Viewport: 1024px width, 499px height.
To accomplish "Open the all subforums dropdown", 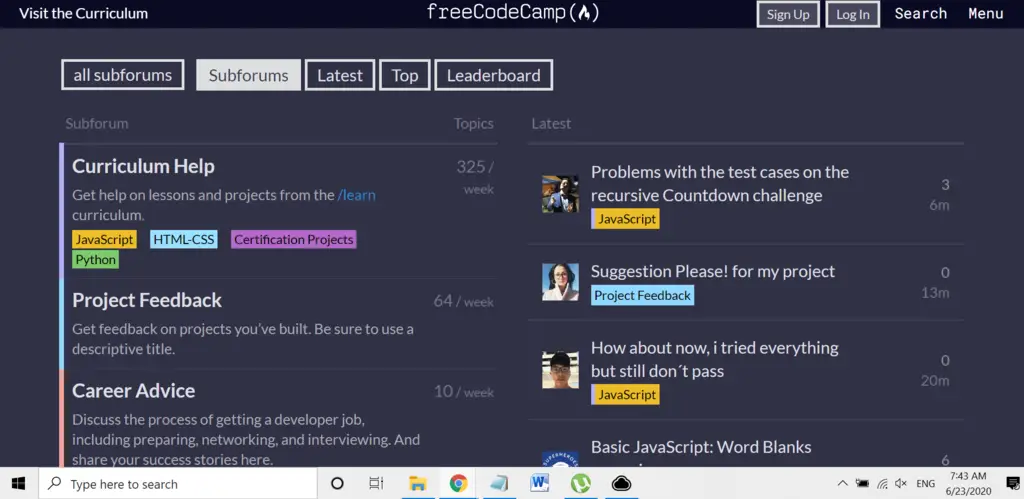I will (123, 75).
